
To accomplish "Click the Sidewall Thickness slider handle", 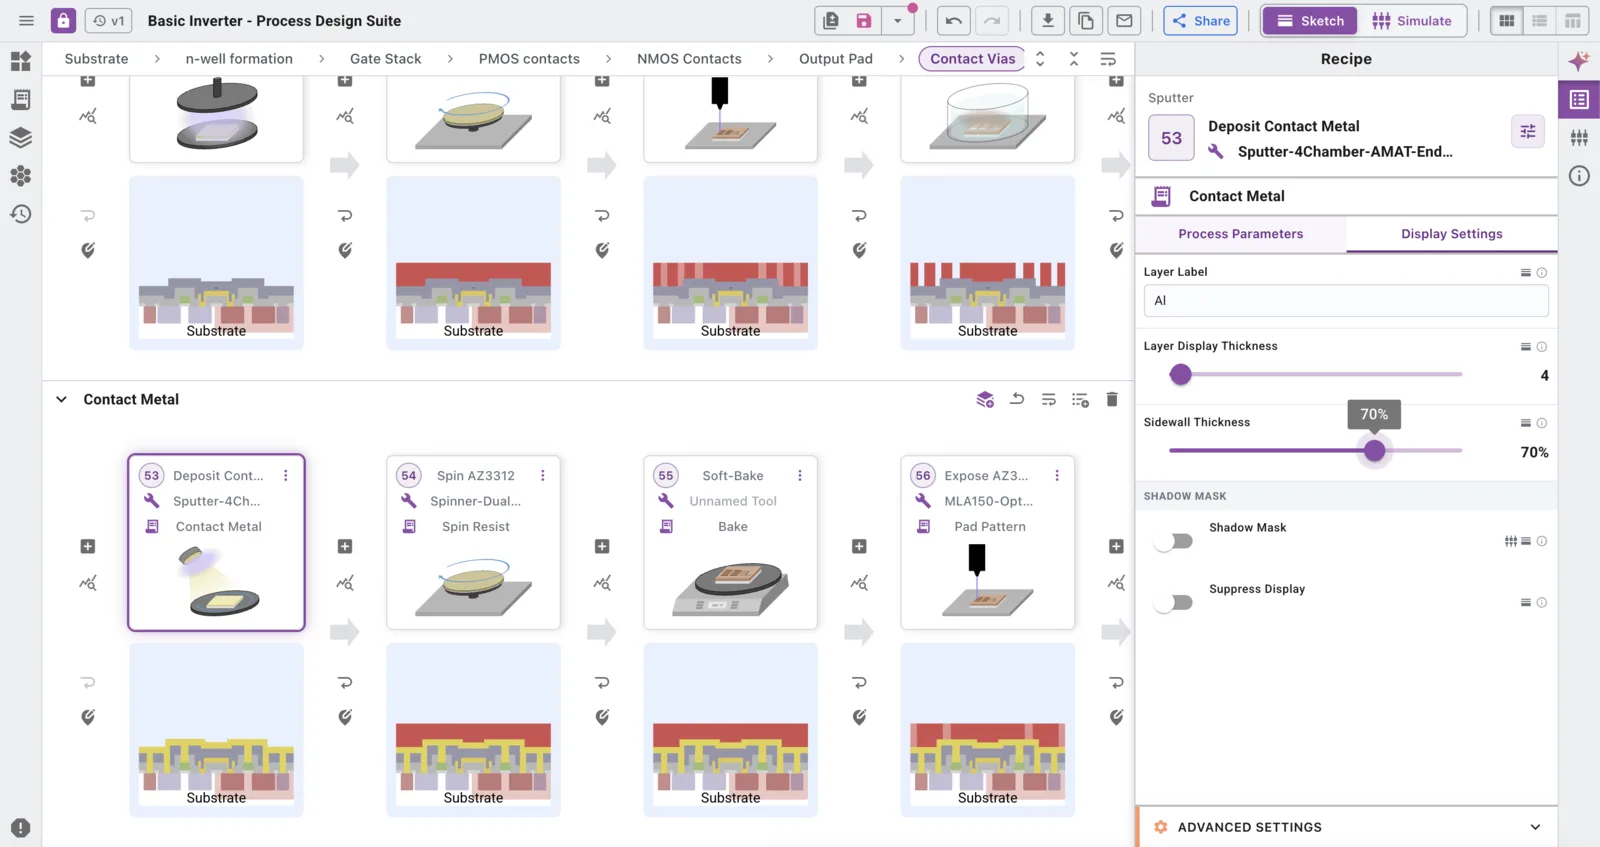I will pos(1375,451).
